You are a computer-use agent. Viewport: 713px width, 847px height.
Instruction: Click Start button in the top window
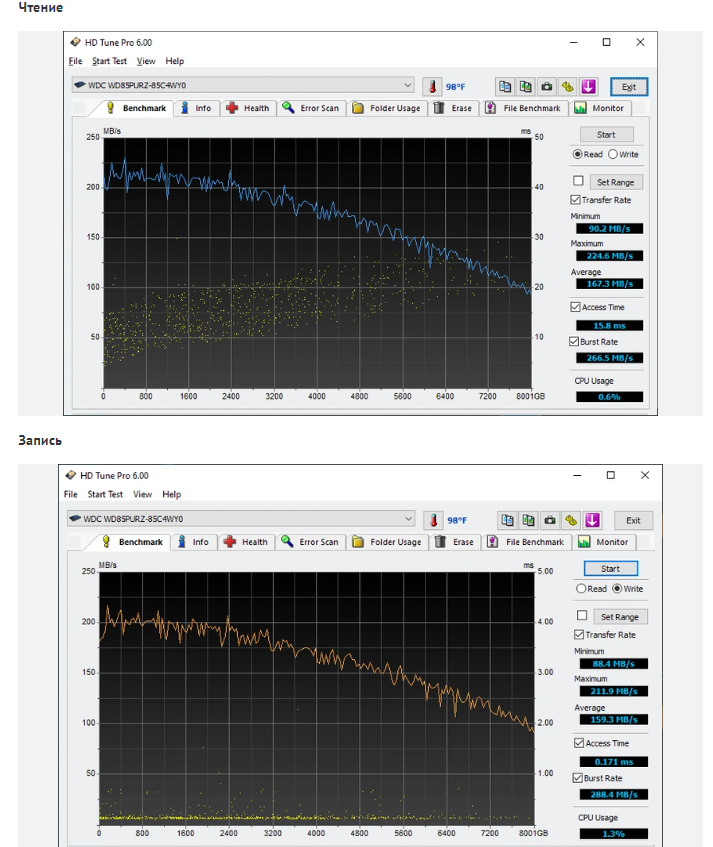(606, 135)
